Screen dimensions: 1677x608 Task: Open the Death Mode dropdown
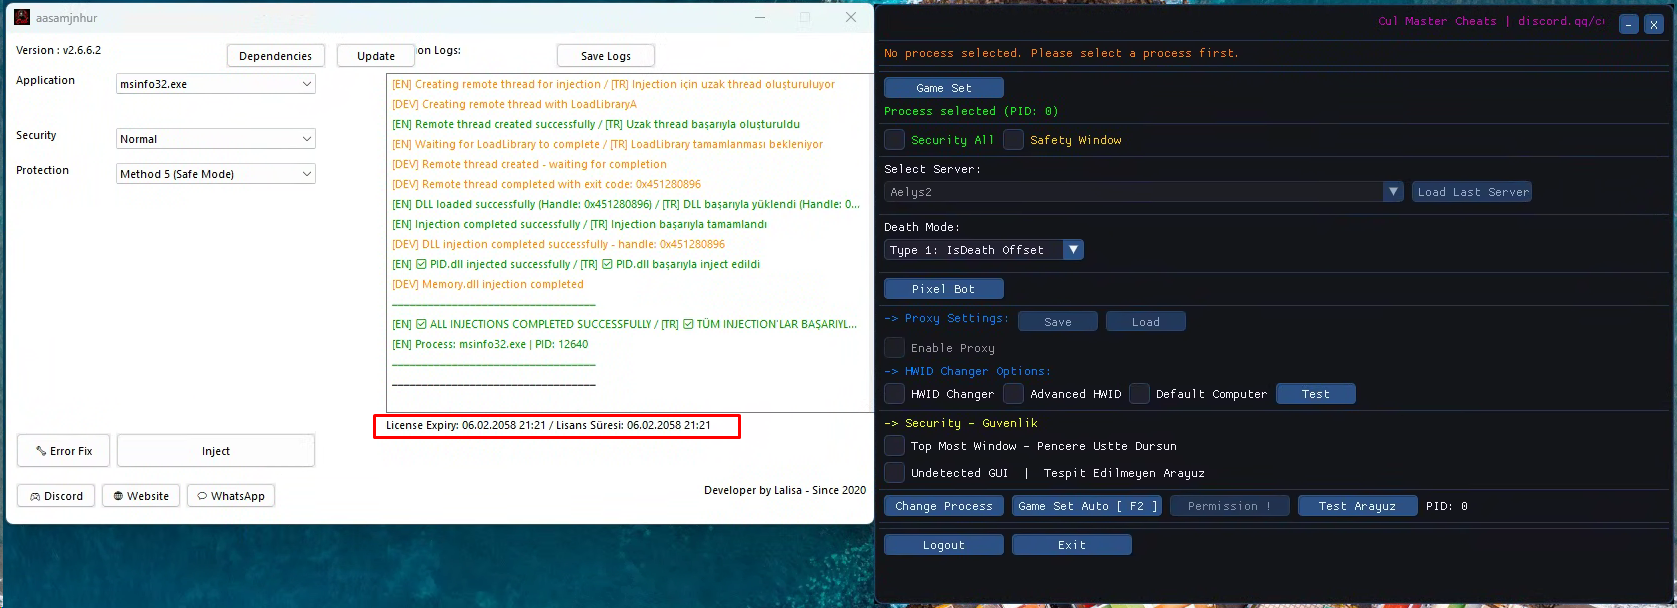(984, 250)
